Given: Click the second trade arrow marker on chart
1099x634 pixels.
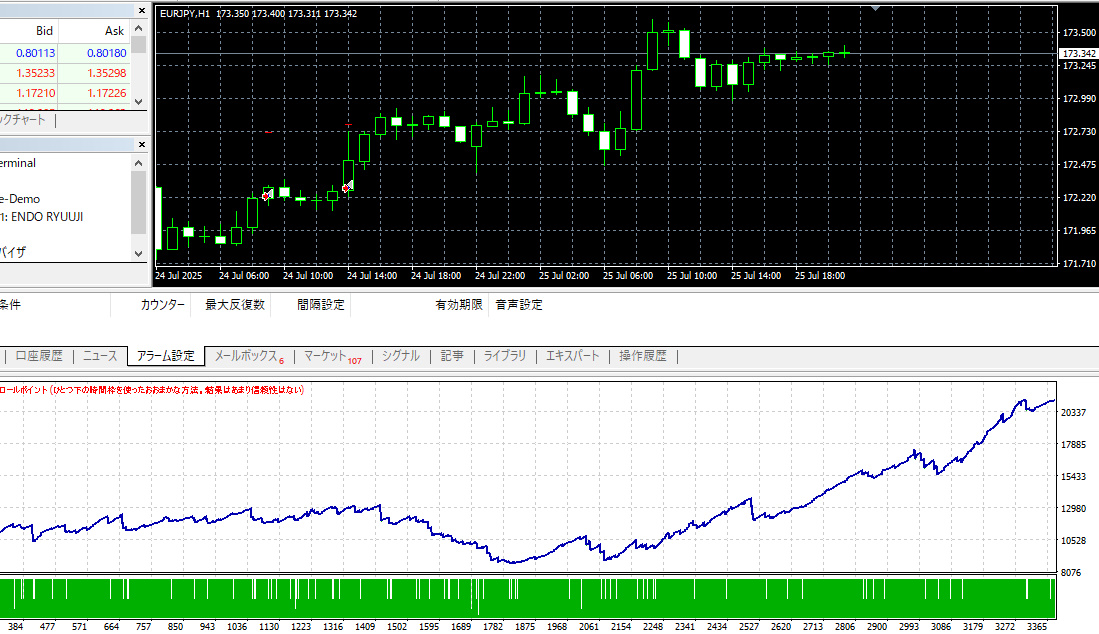Looking at the screenshot, I should (x=347, y=187).
